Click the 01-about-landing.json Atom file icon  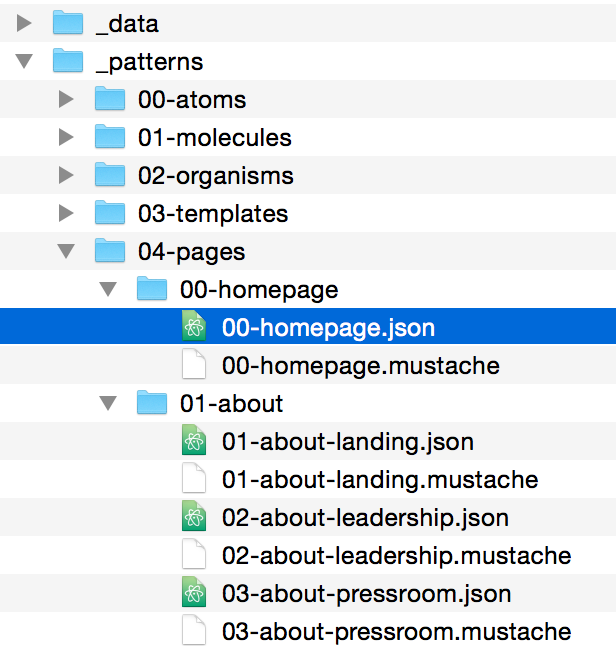tap(194, 440)
